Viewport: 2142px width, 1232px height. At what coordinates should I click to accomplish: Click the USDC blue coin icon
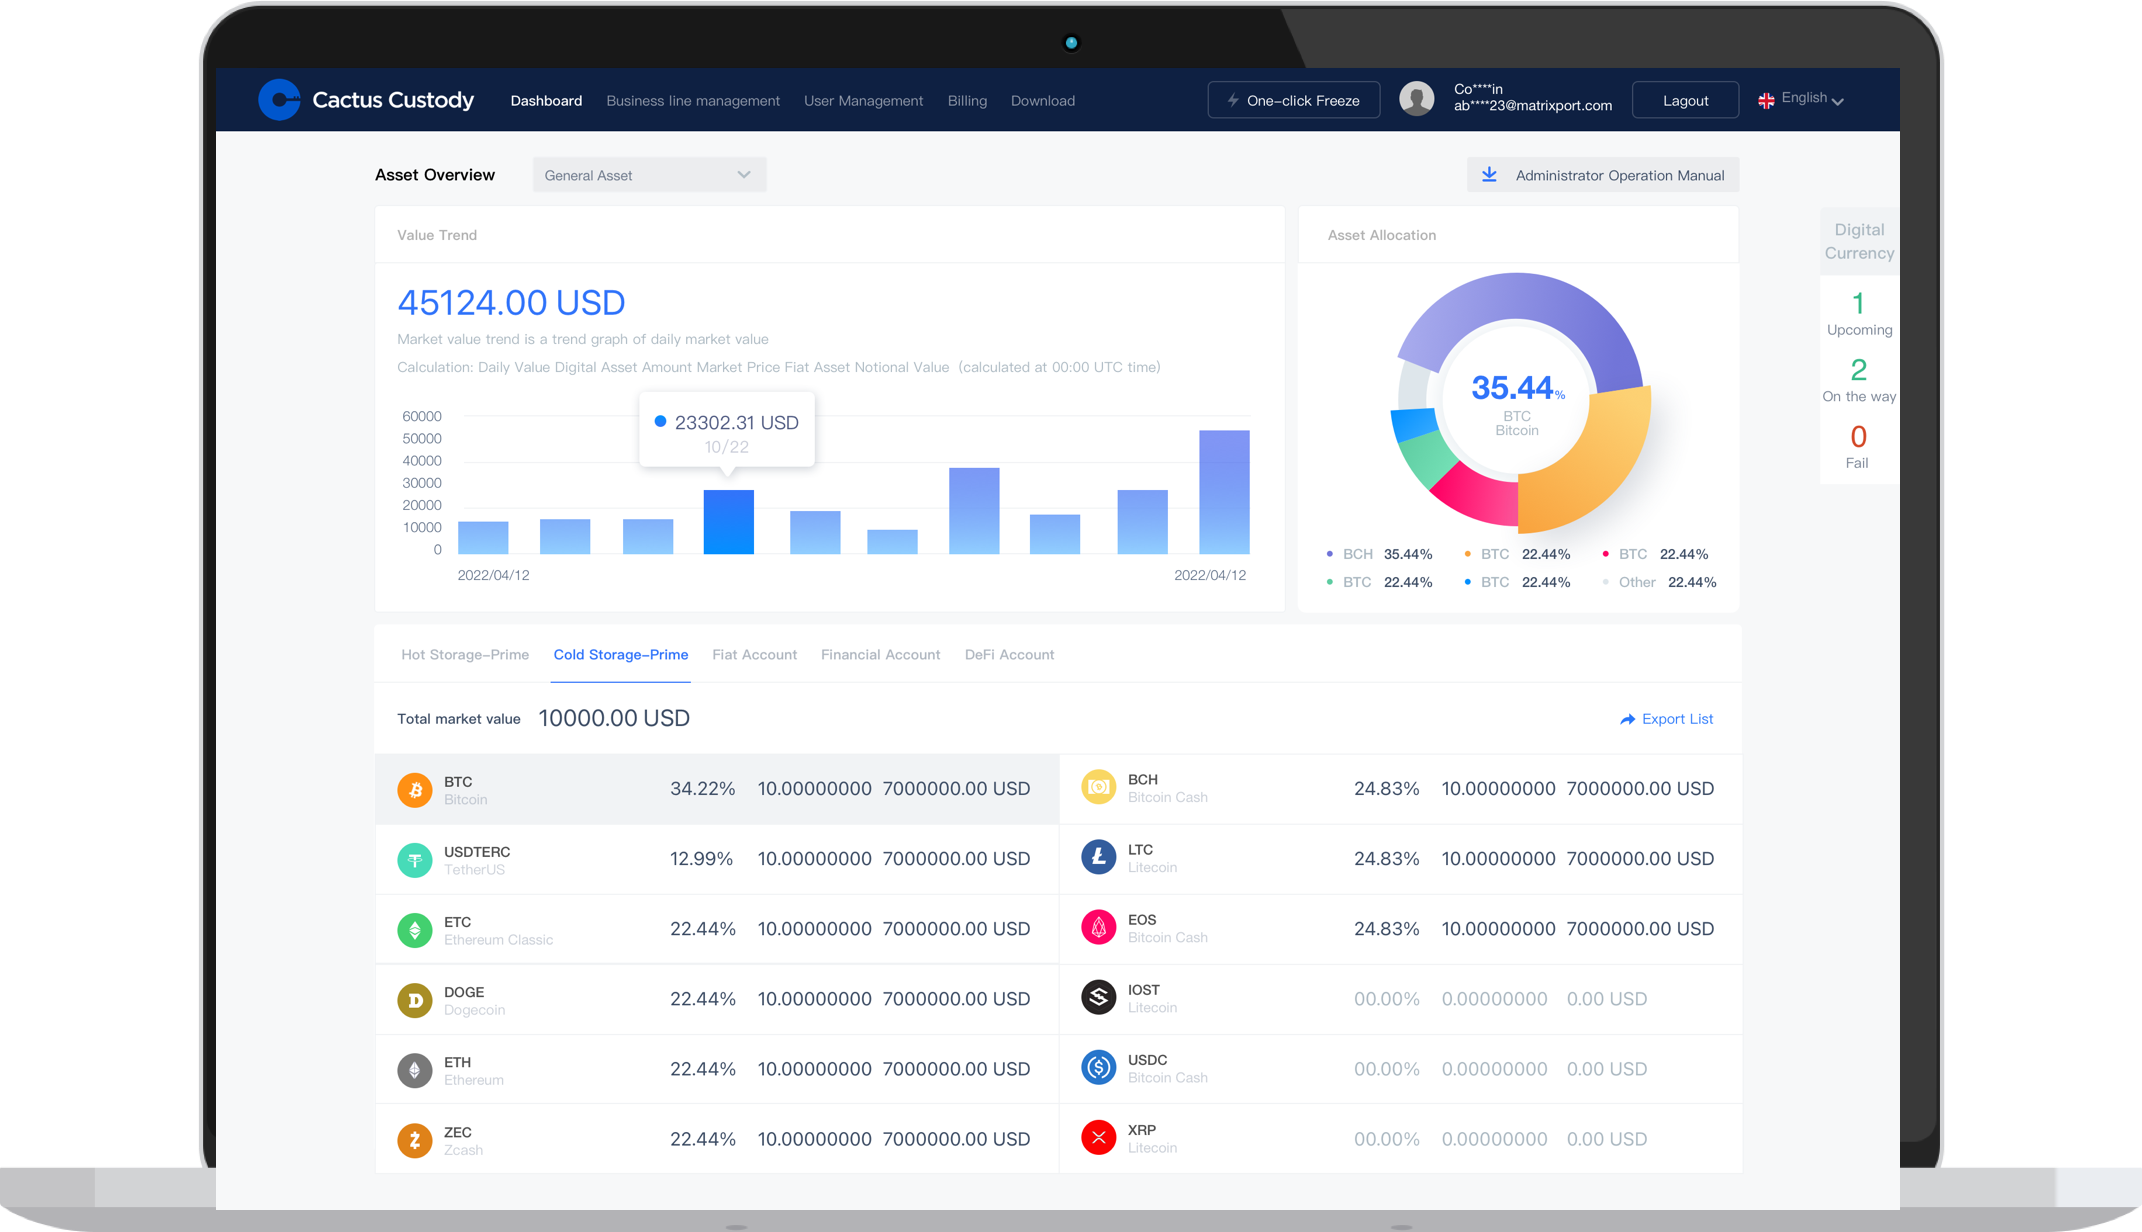pyautogui.click(x=1098, y=1068)
